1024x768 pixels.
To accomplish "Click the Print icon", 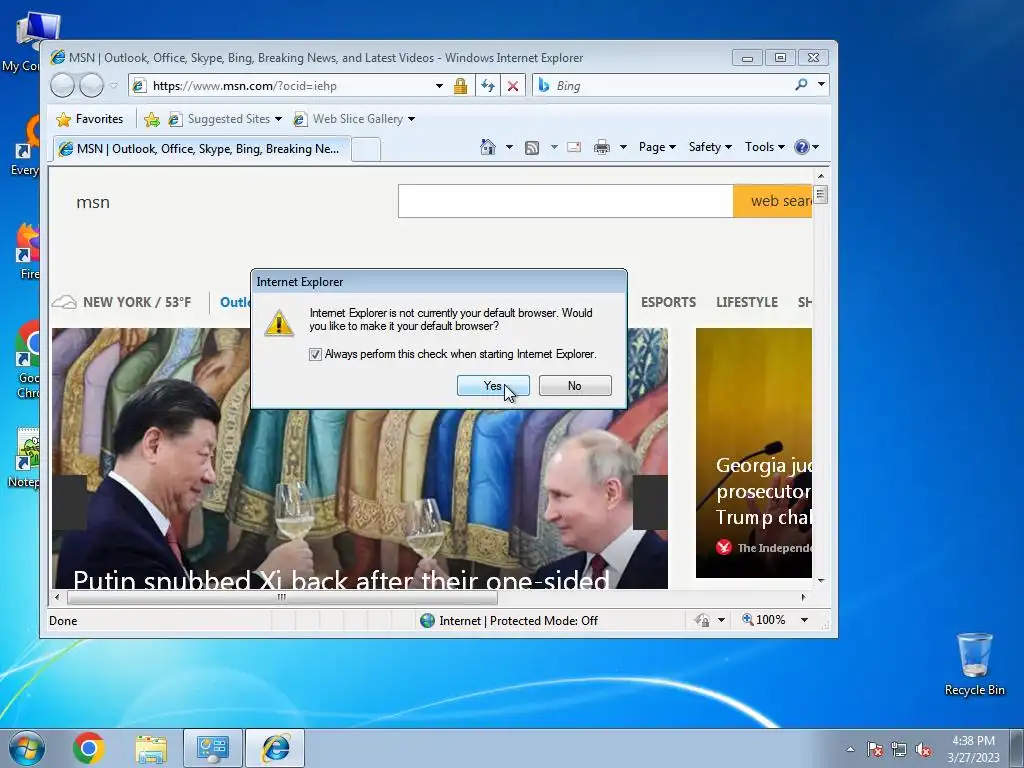I will [601, 148].
